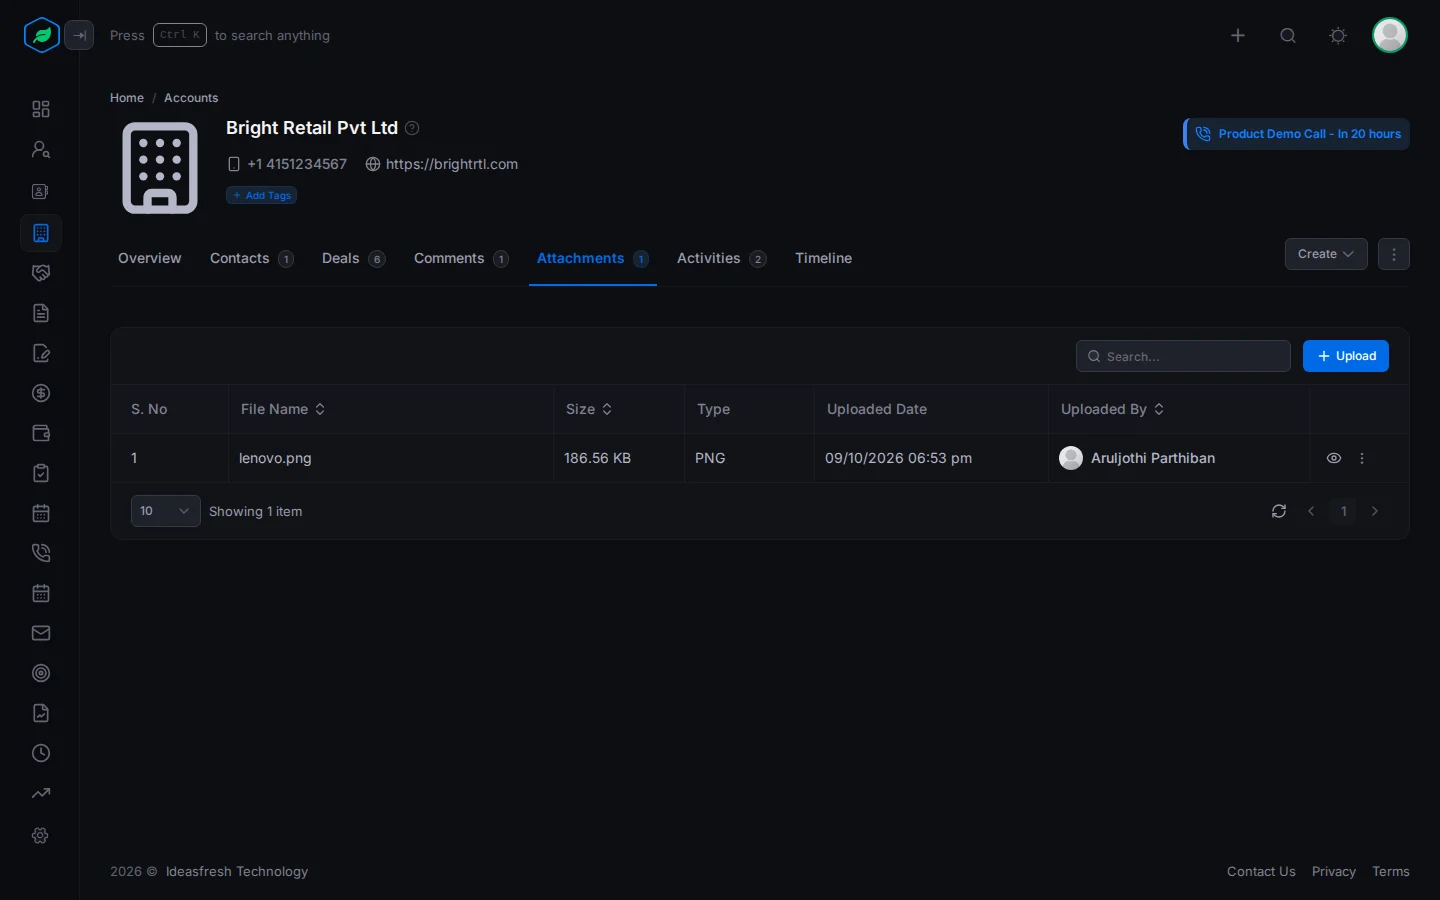Refresh the attachments table
Screen dimensions: 1440x900
1279,511
